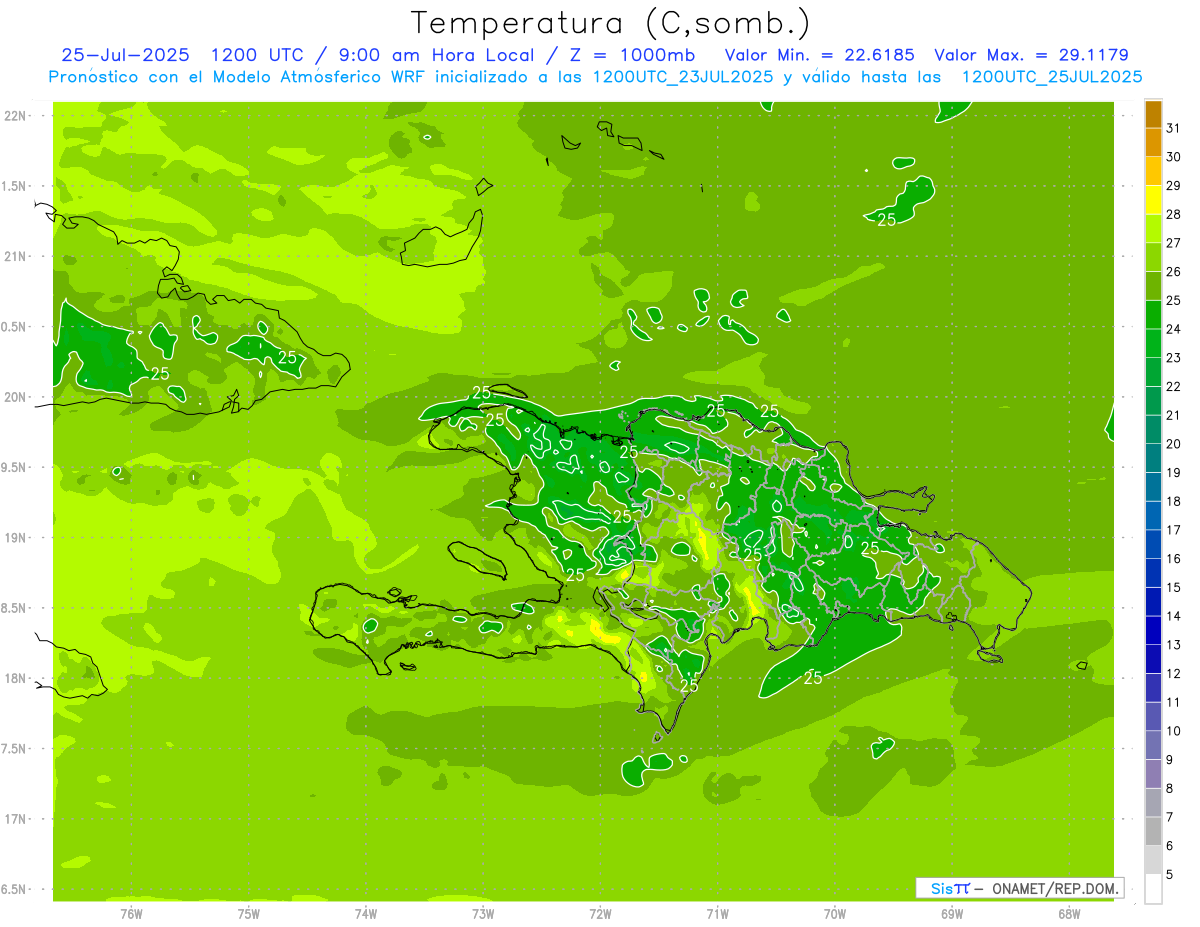Select the blue legend swatch between 16 and 17
This screenshot has width=1200, height=927.
[x=1153, y=545]
